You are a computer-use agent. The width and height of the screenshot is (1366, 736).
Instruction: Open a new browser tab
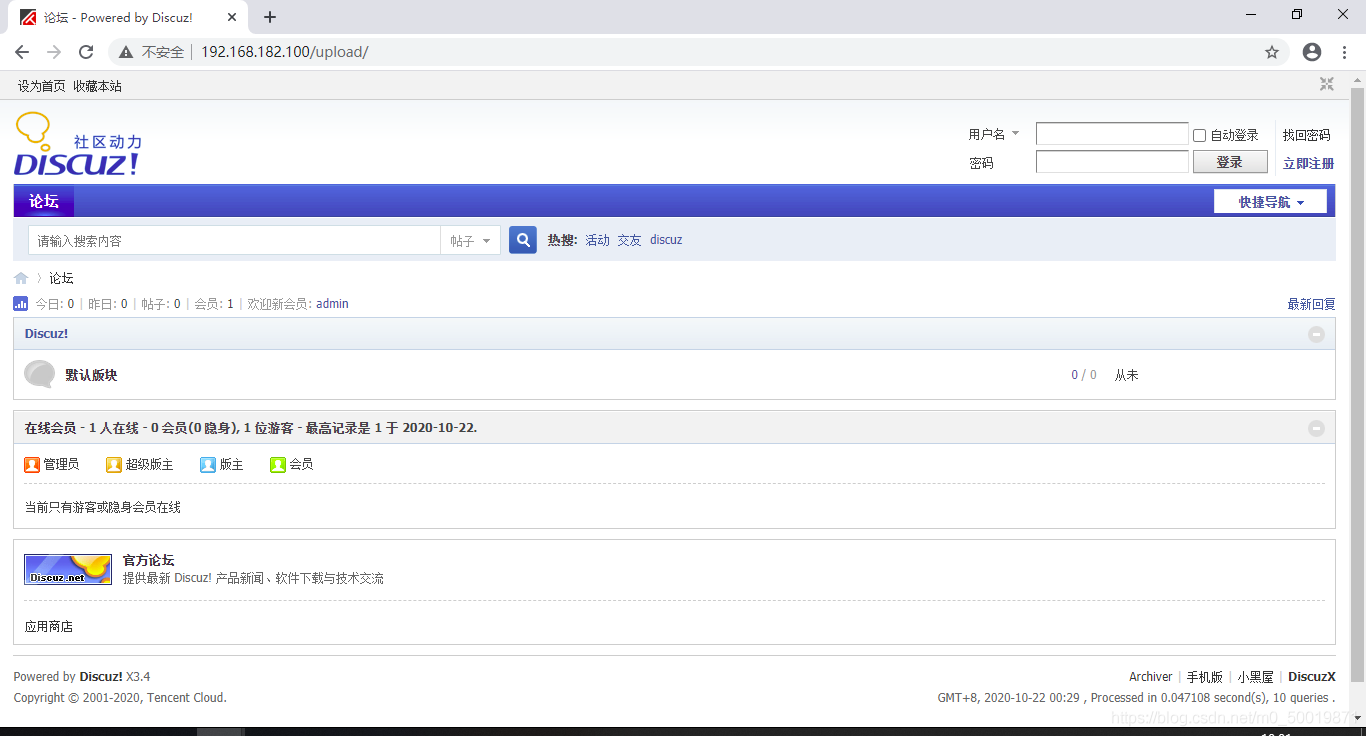pyautogui.click(x=270, y=17)
